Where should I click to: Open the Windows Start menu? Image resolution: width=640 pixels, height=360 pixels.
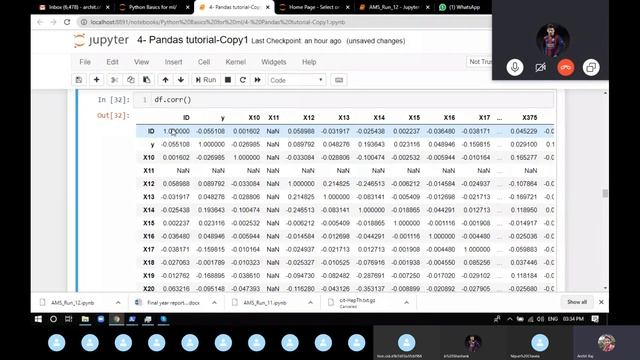[x=38, y=319]
